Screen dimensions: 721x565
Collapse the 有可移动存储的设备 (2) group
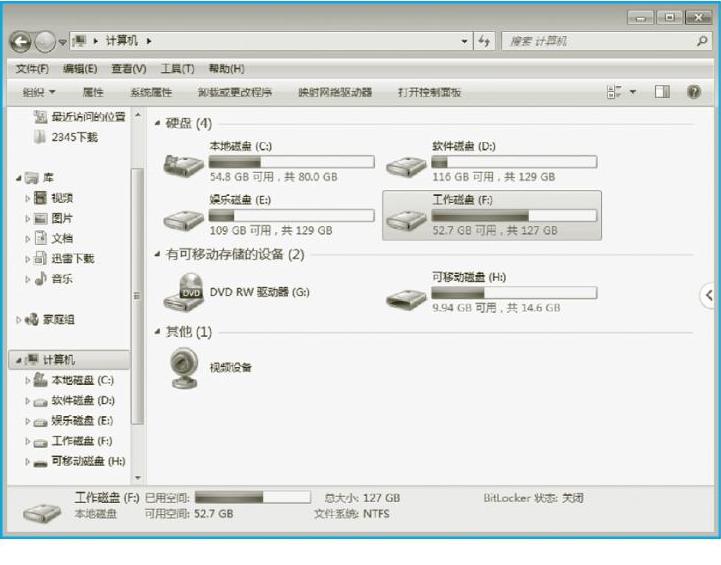point(157,254)
